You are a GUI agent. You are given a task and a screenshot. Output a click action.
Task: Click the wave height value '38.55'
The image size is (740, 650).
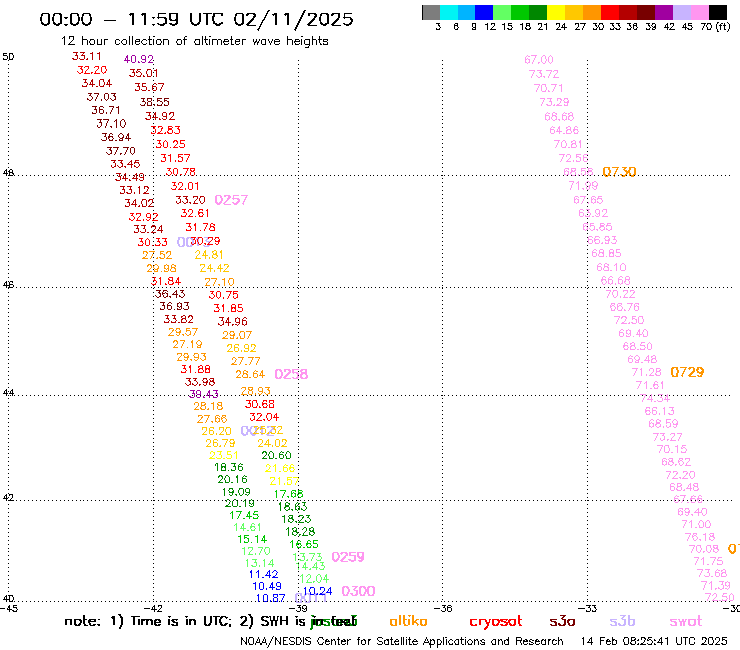coord(154,102)
